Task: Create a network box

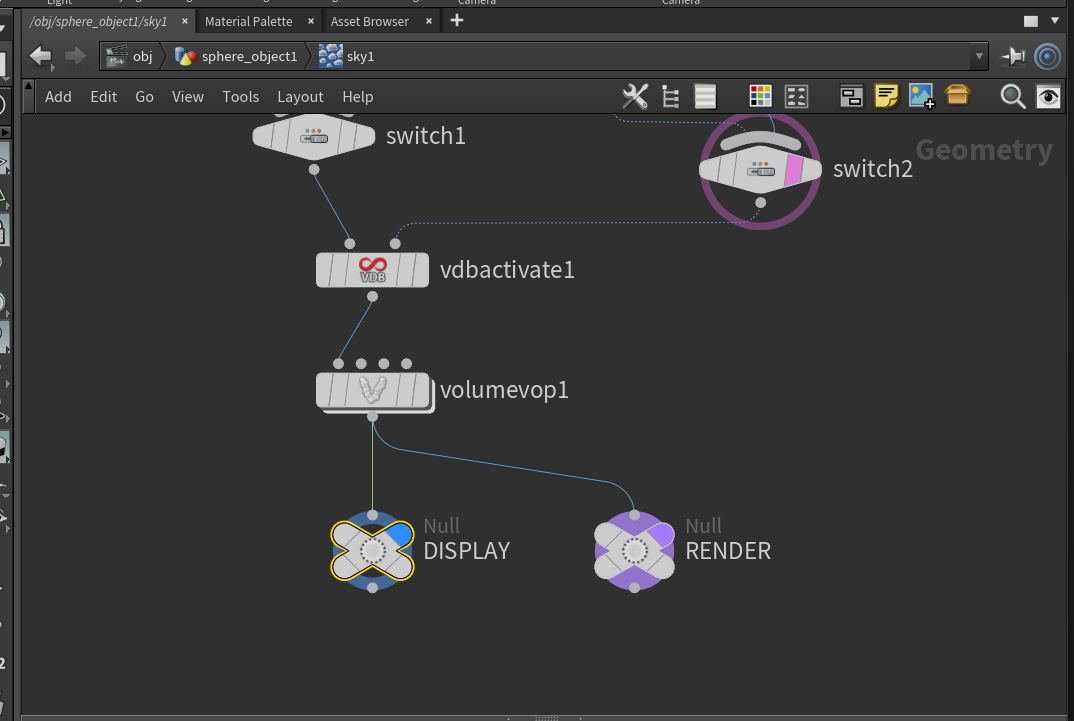Action: click(851, 97)
